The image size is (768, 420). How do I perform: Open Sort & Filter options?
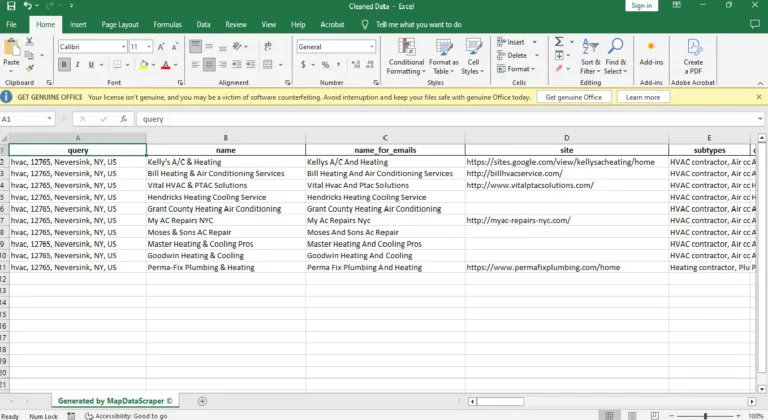click(x=590, y=57)
